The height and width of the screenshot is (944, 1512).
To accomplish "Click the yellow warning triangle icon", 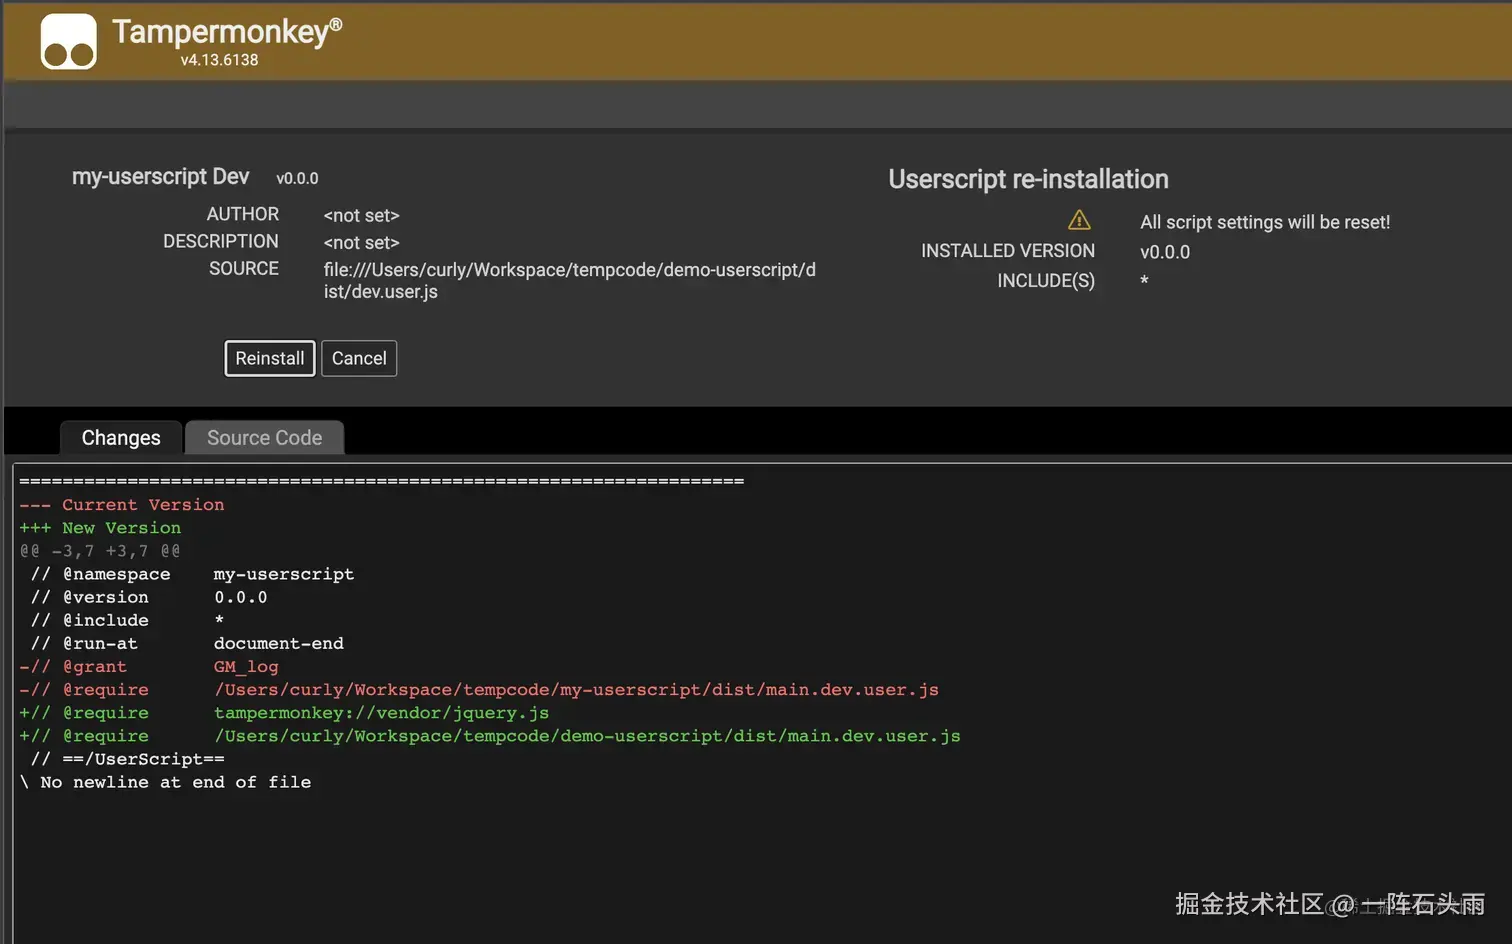I will point(1079,220).
